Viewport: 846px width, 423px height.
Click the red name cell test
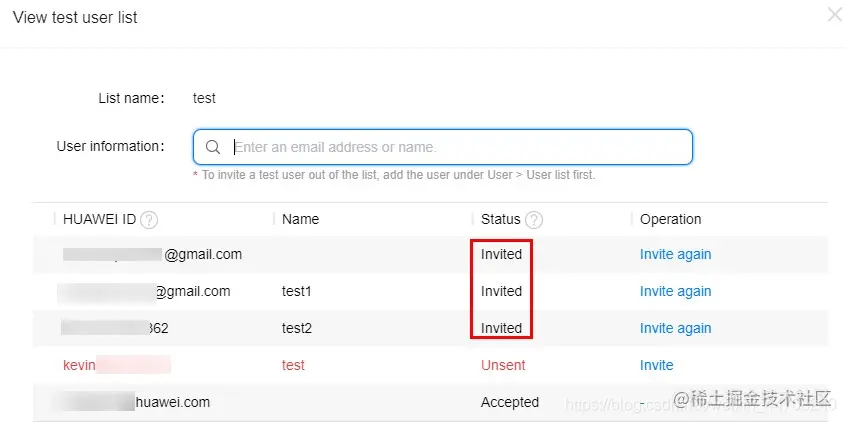(x=293, y=365)
